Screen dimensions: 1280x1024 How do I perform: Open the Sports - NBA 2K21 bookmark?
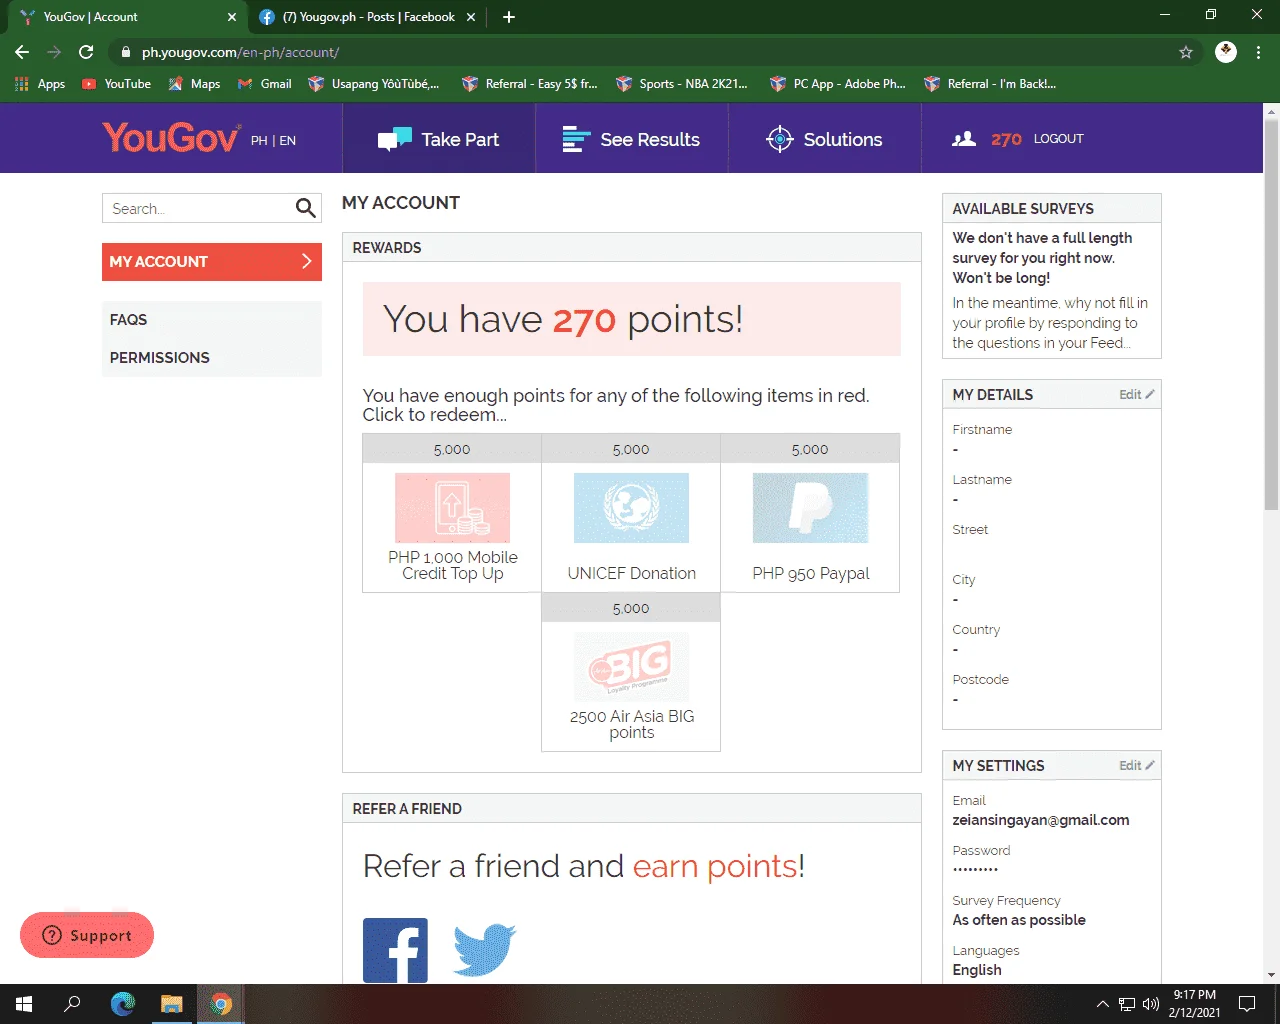(x=682, y=84)
